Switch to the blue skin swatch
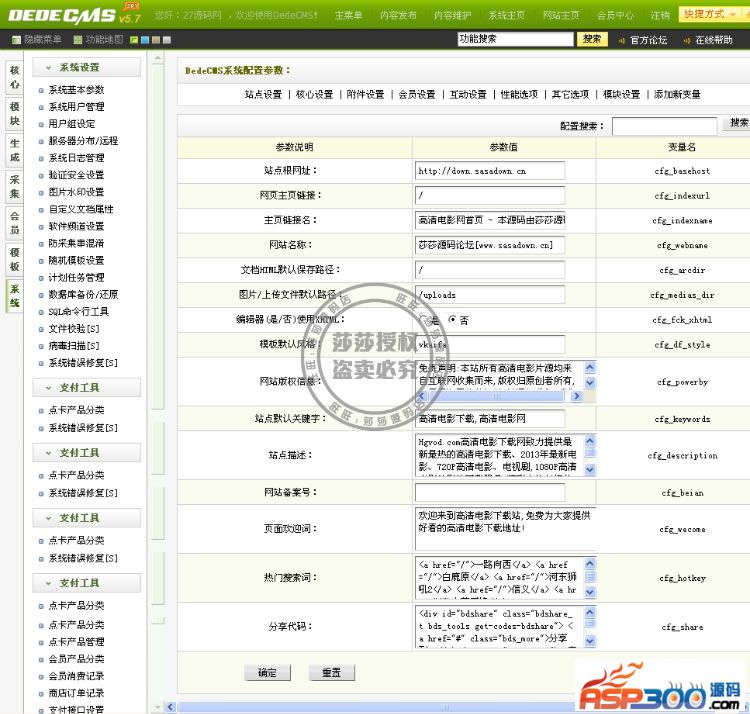Image resolution: width=750 pixels, height=714 pixels. tap(145, 40)
